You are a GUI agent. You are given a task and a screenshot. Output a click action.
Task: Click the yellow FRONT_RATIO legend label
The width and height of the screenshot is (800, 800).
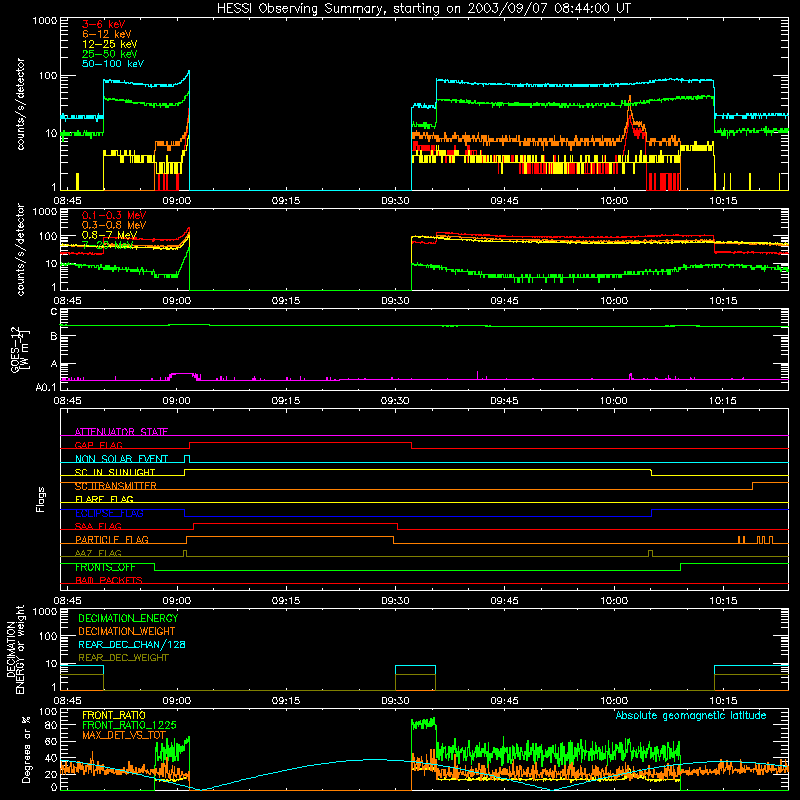pos(114,715)
